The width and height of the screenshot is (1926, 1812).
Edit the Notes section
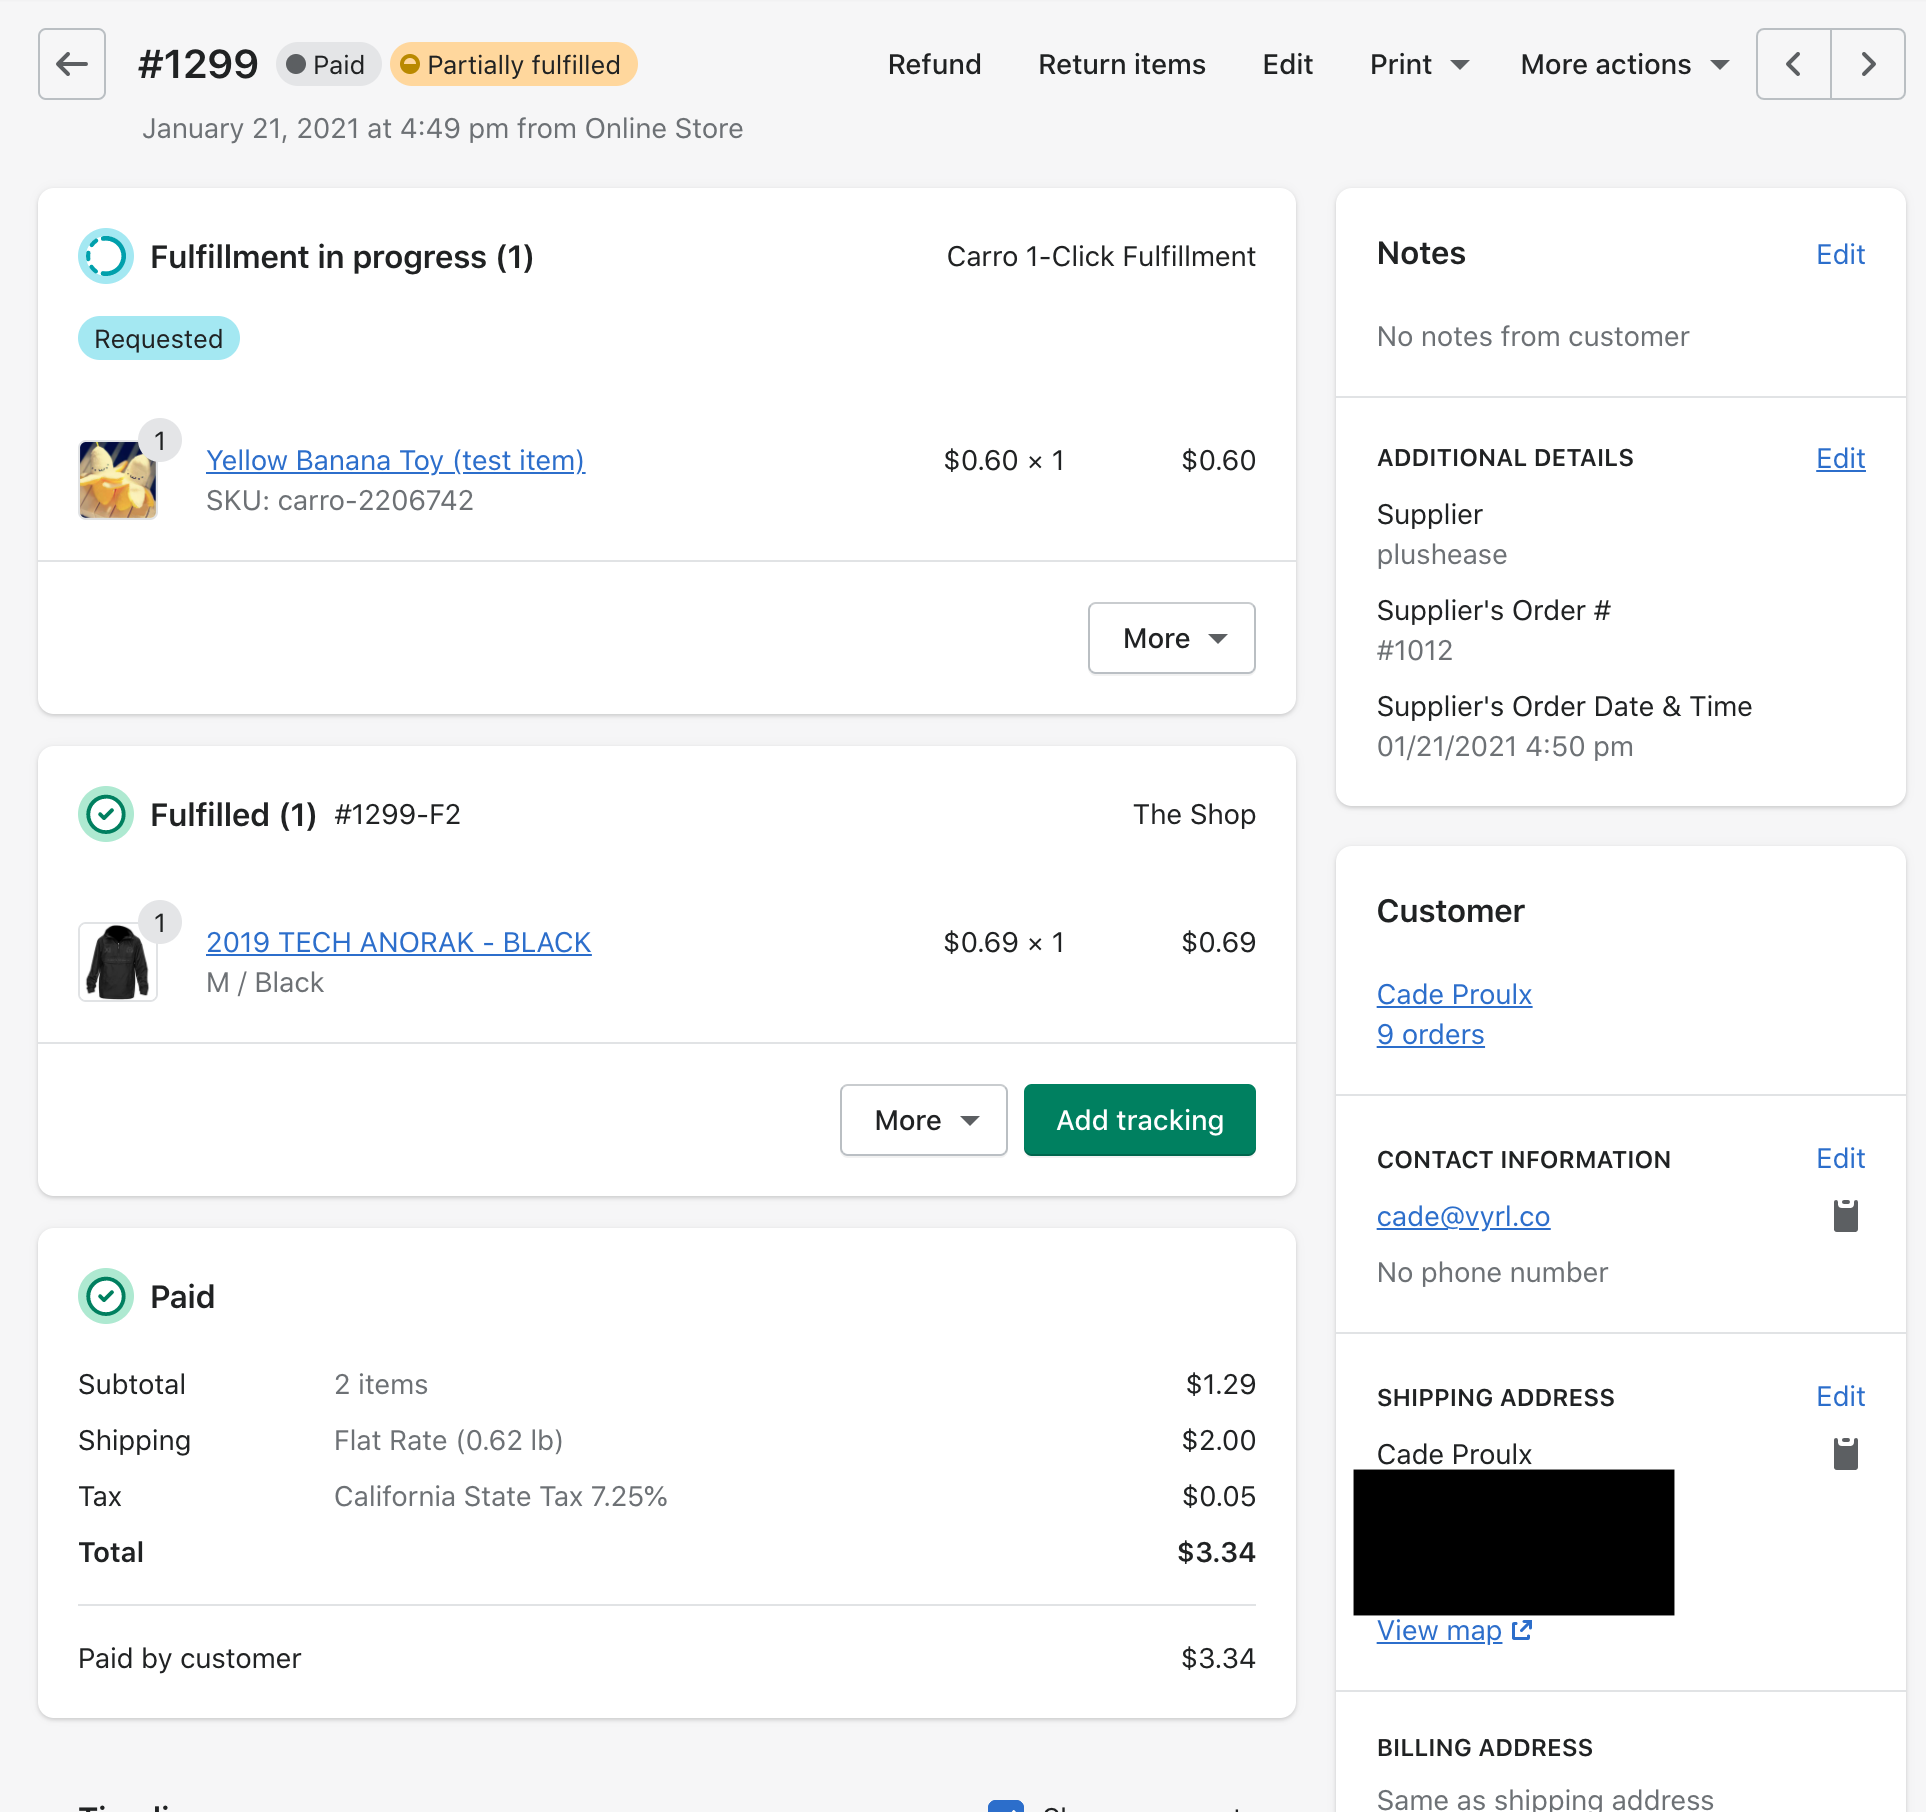click(x=1840, y=254)
